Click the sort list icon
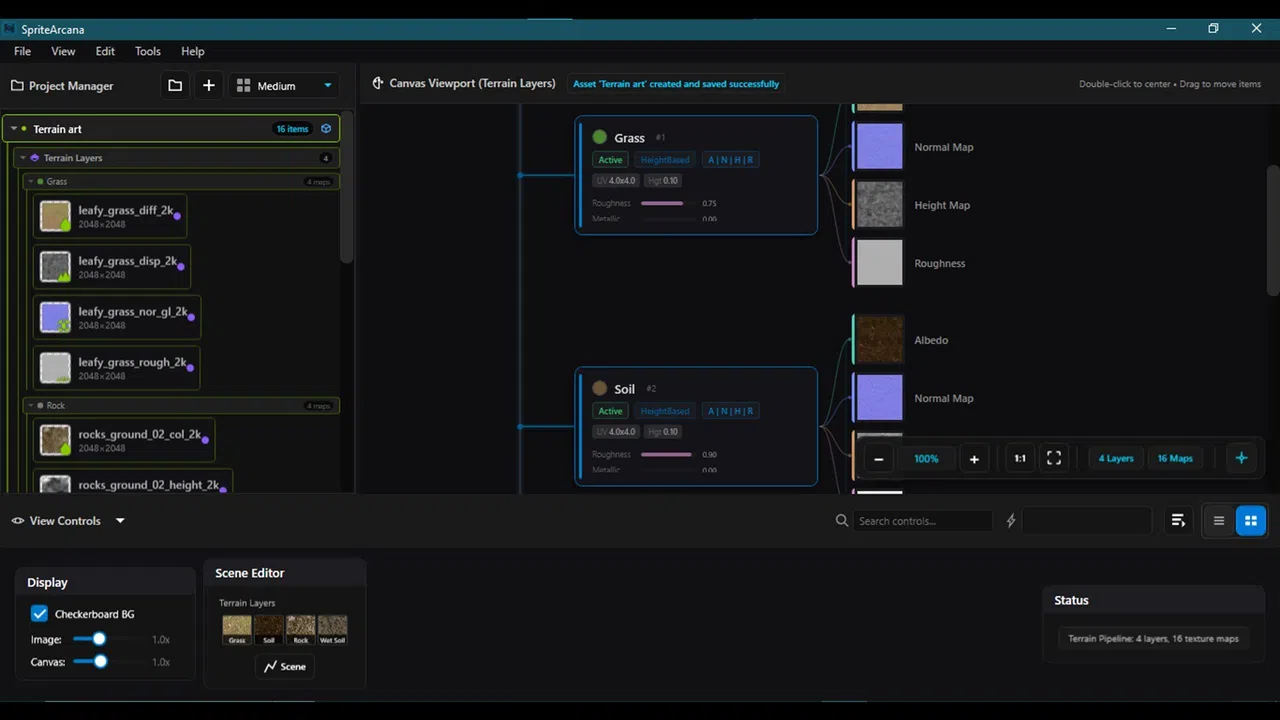The image size is (1280, 720). 1178,520
